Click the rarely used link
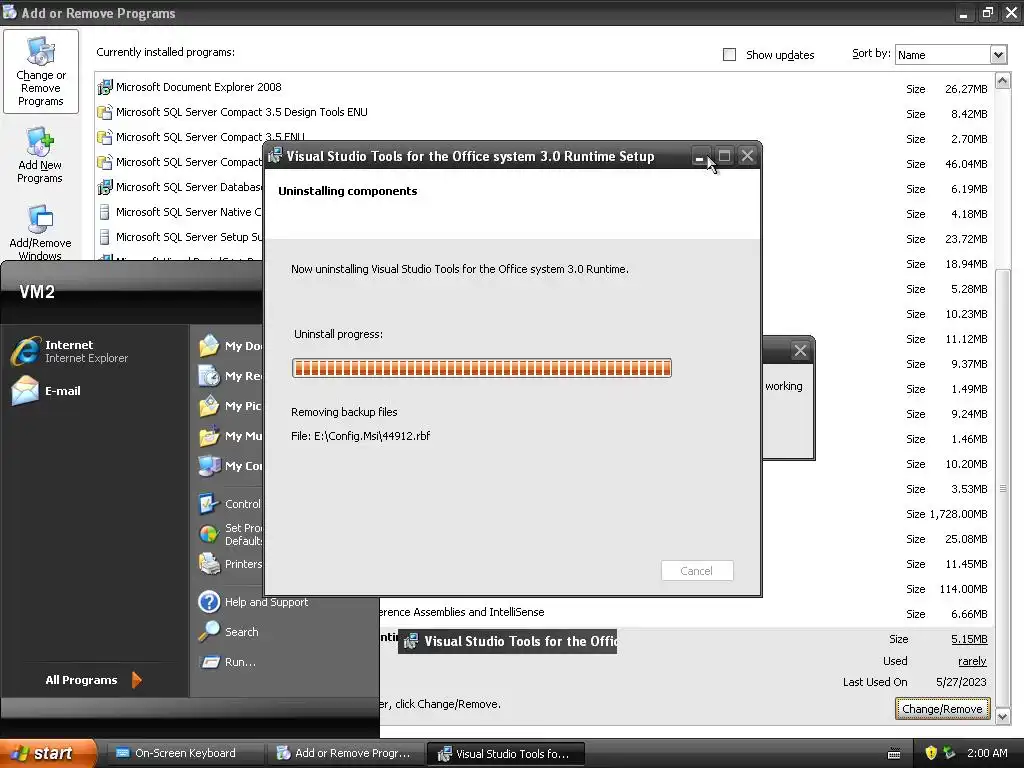The height and width of the screenshot is (768, 1024). (972, 661)
